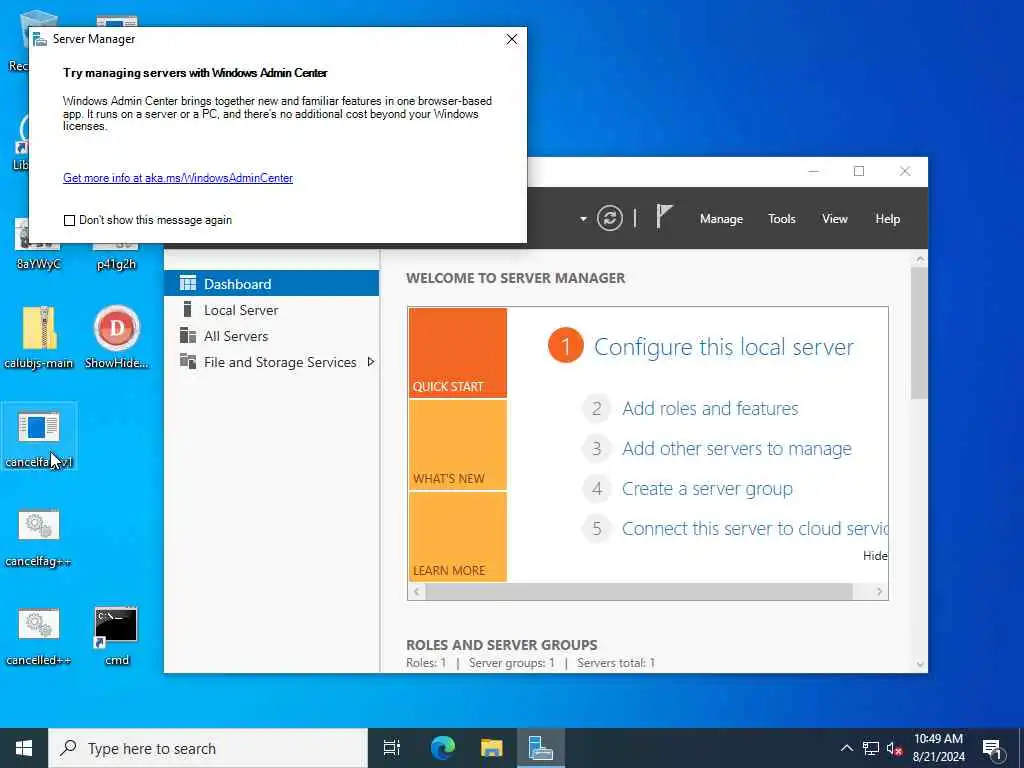Click the All Servers icon
The image size is (1024, 768).
[x=188, y=335]
